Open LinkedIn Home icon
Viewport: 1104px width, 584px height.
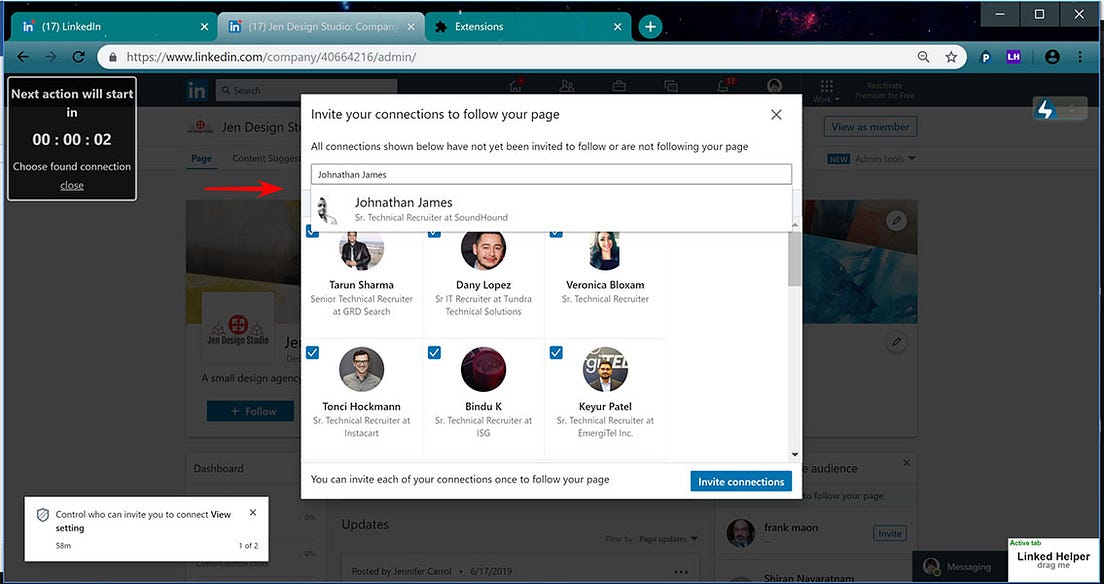(x=516, y=87)
